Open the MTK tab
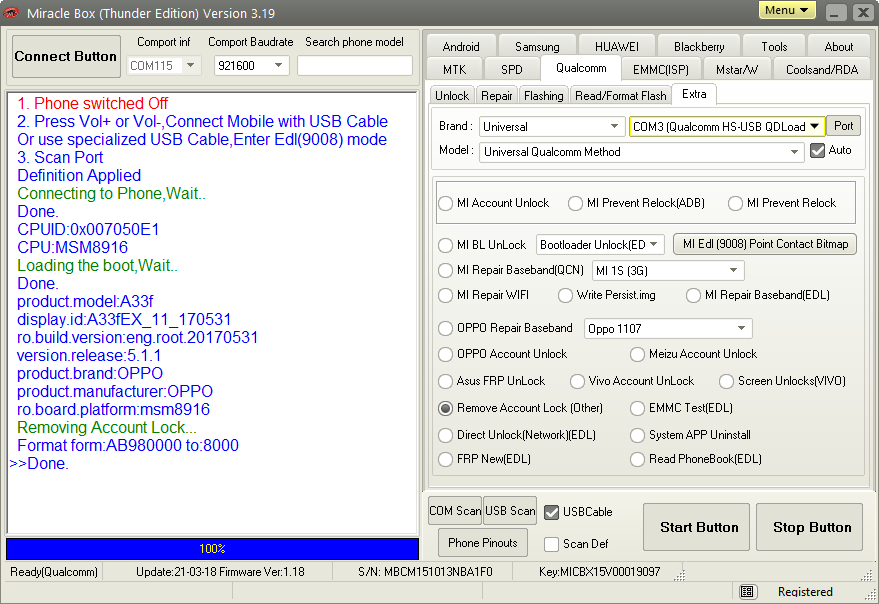Screen dimensions: 879x604 click(x=454, y=69)
